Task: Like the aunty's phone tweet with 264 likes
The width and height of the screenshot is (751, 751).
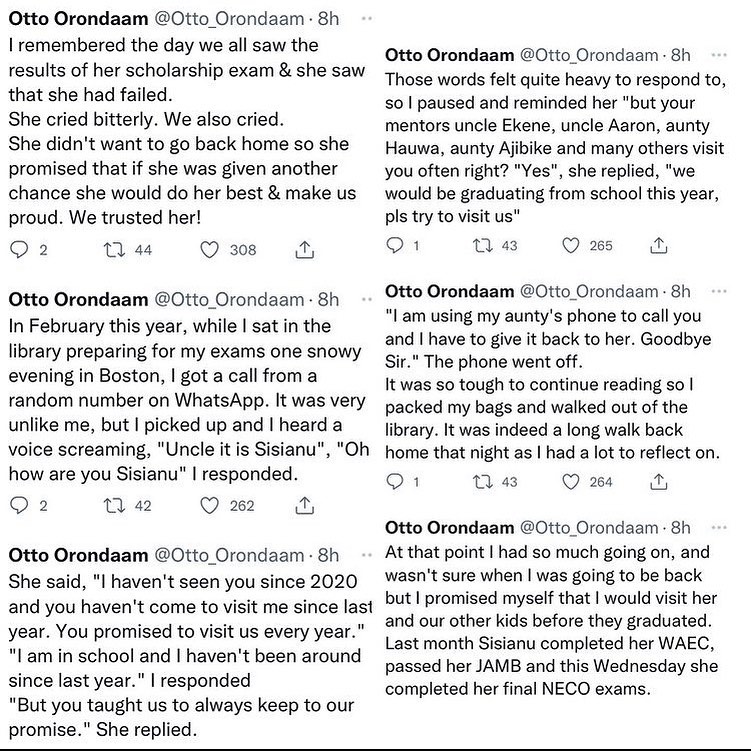Action: point(573,482)
